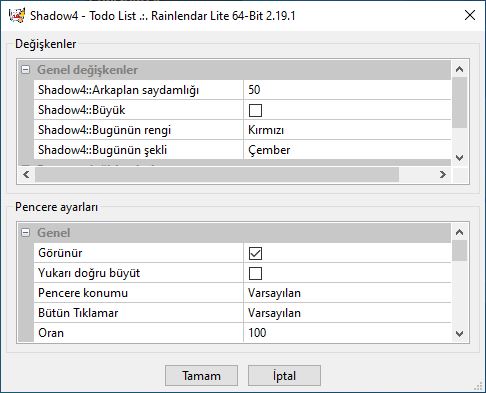Click left arrow of Değişkenler horizontal scrollbar

26,174
